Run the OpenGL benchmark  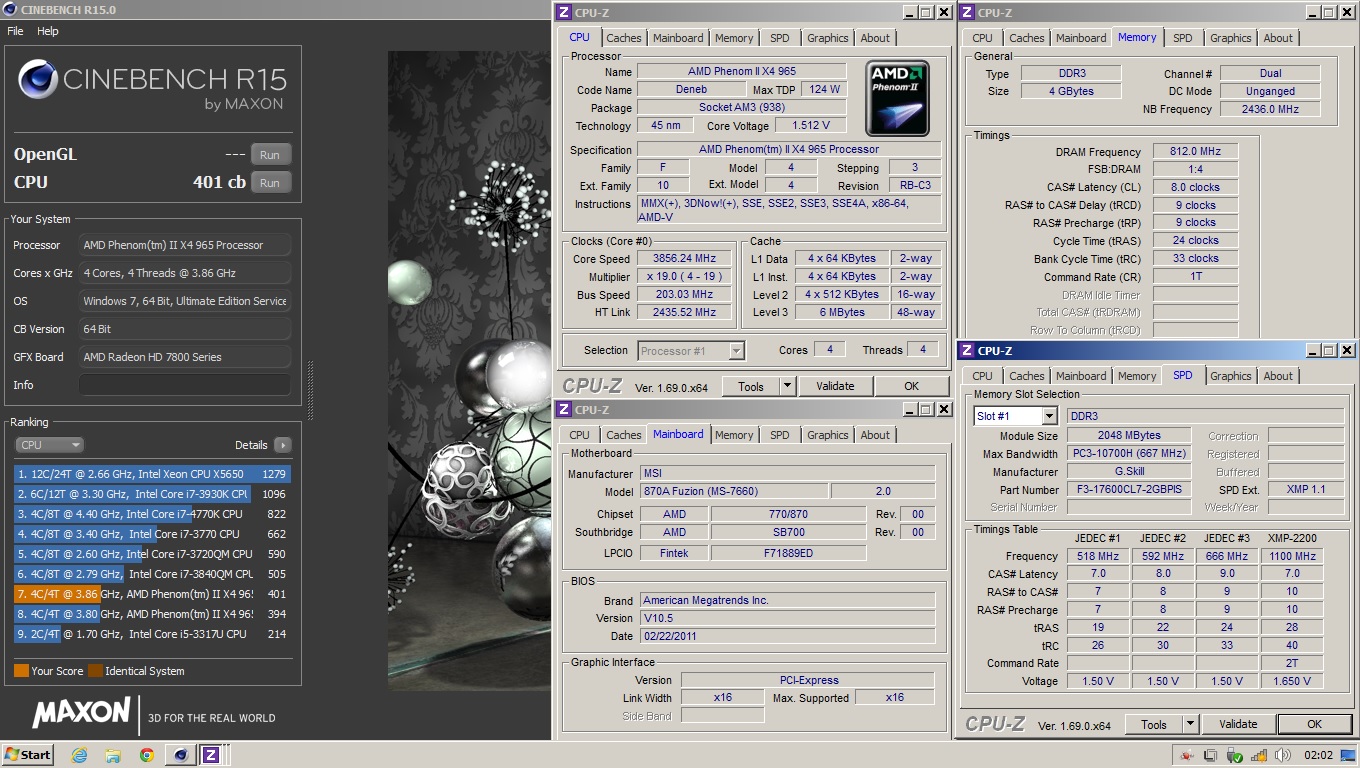tap(270, 155)
